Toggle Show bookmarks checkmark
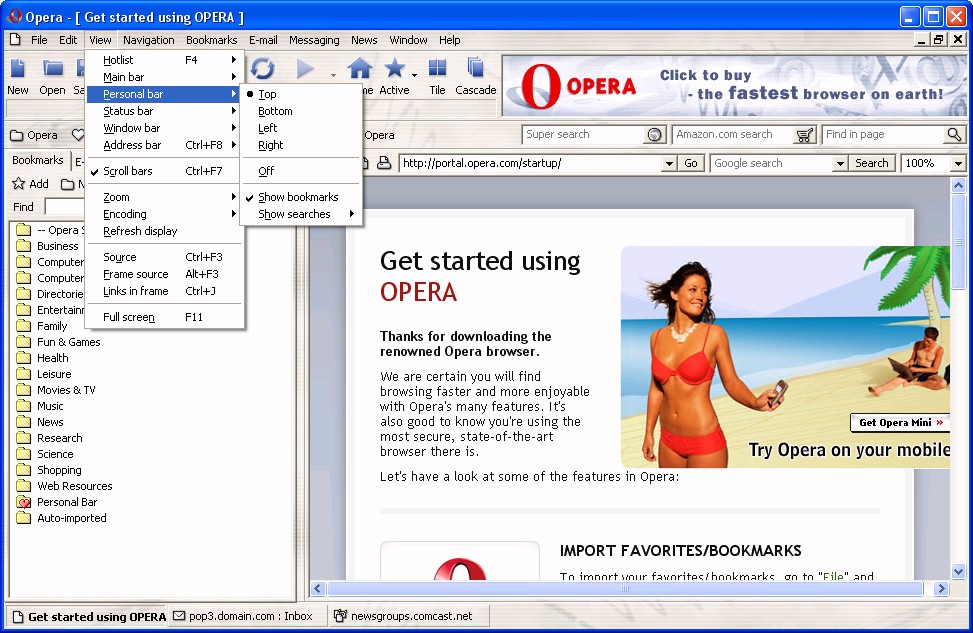This screenshot has width=973, height=633. click(x=301, y=197)
